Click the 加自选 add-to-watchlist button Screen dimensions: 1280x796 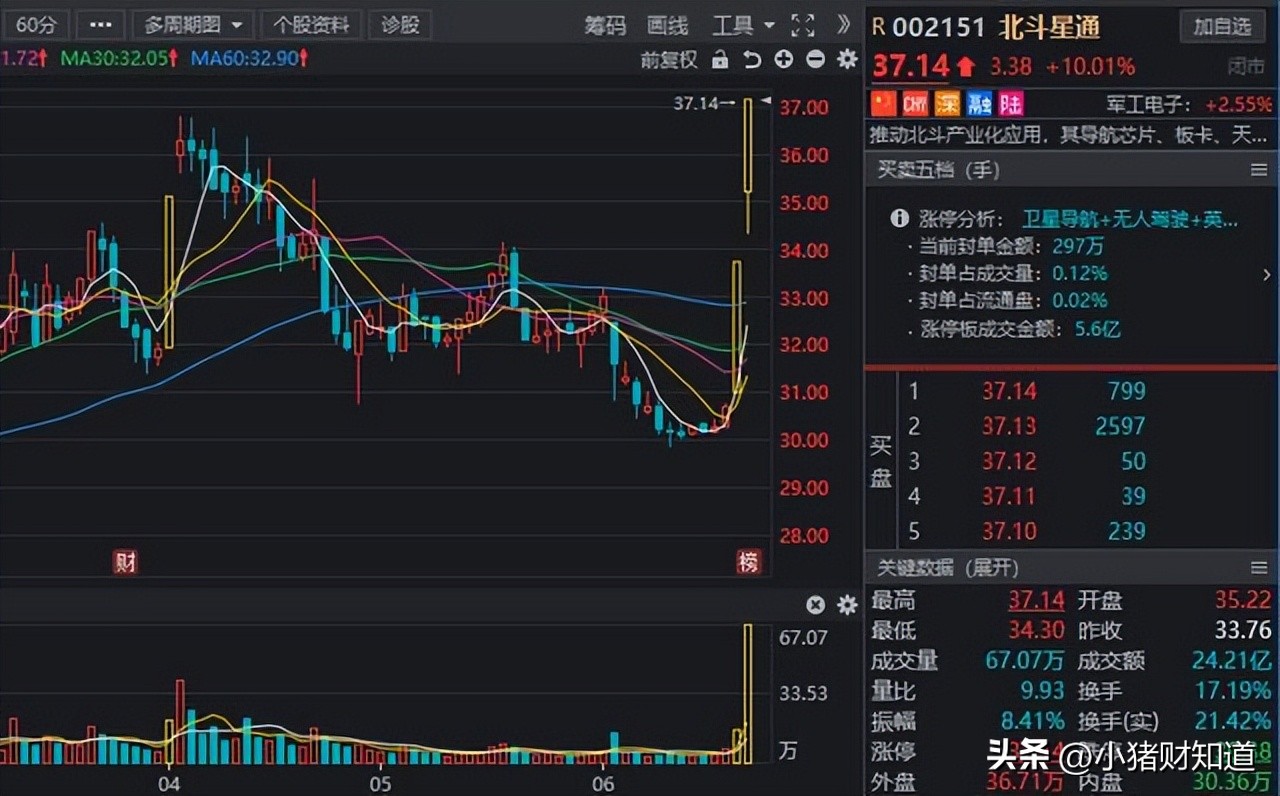point(1222,27)
